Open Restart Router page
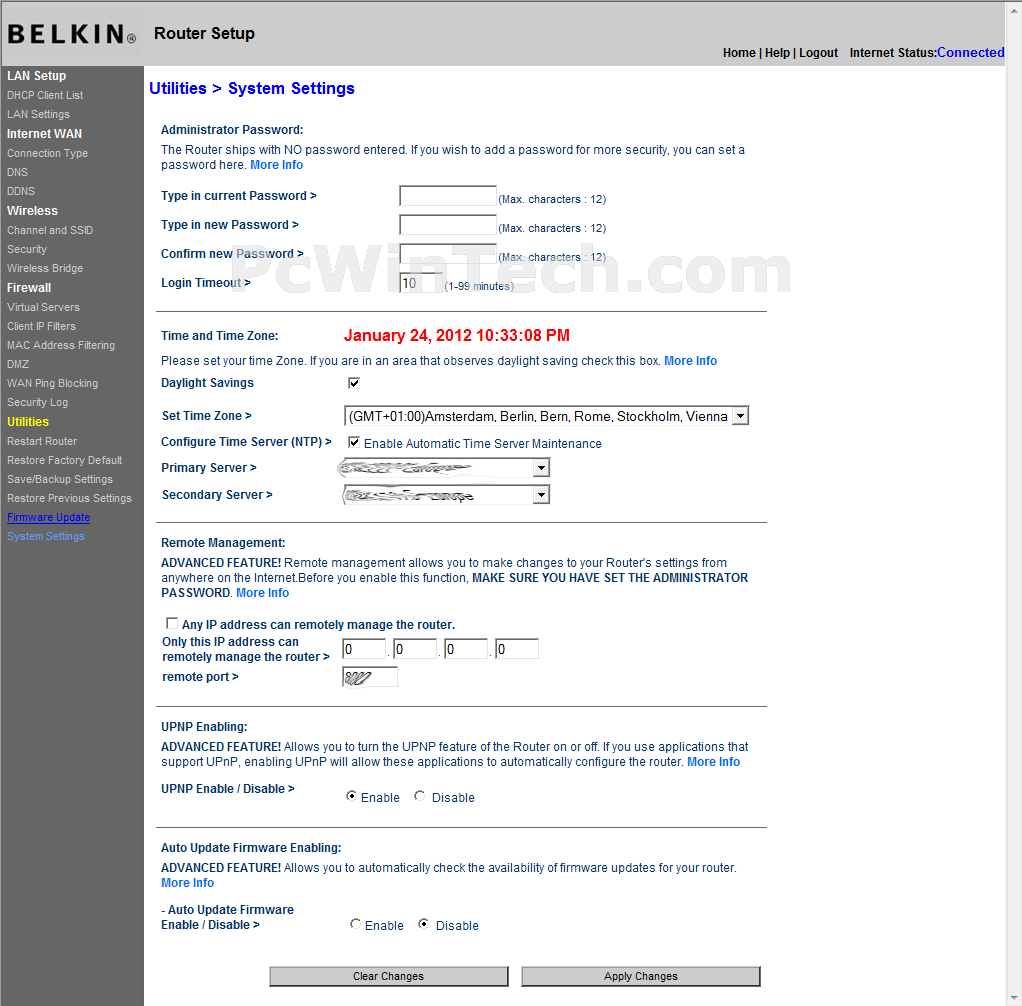Viewport: 1022px width, 1006px height. click(42, 441)
